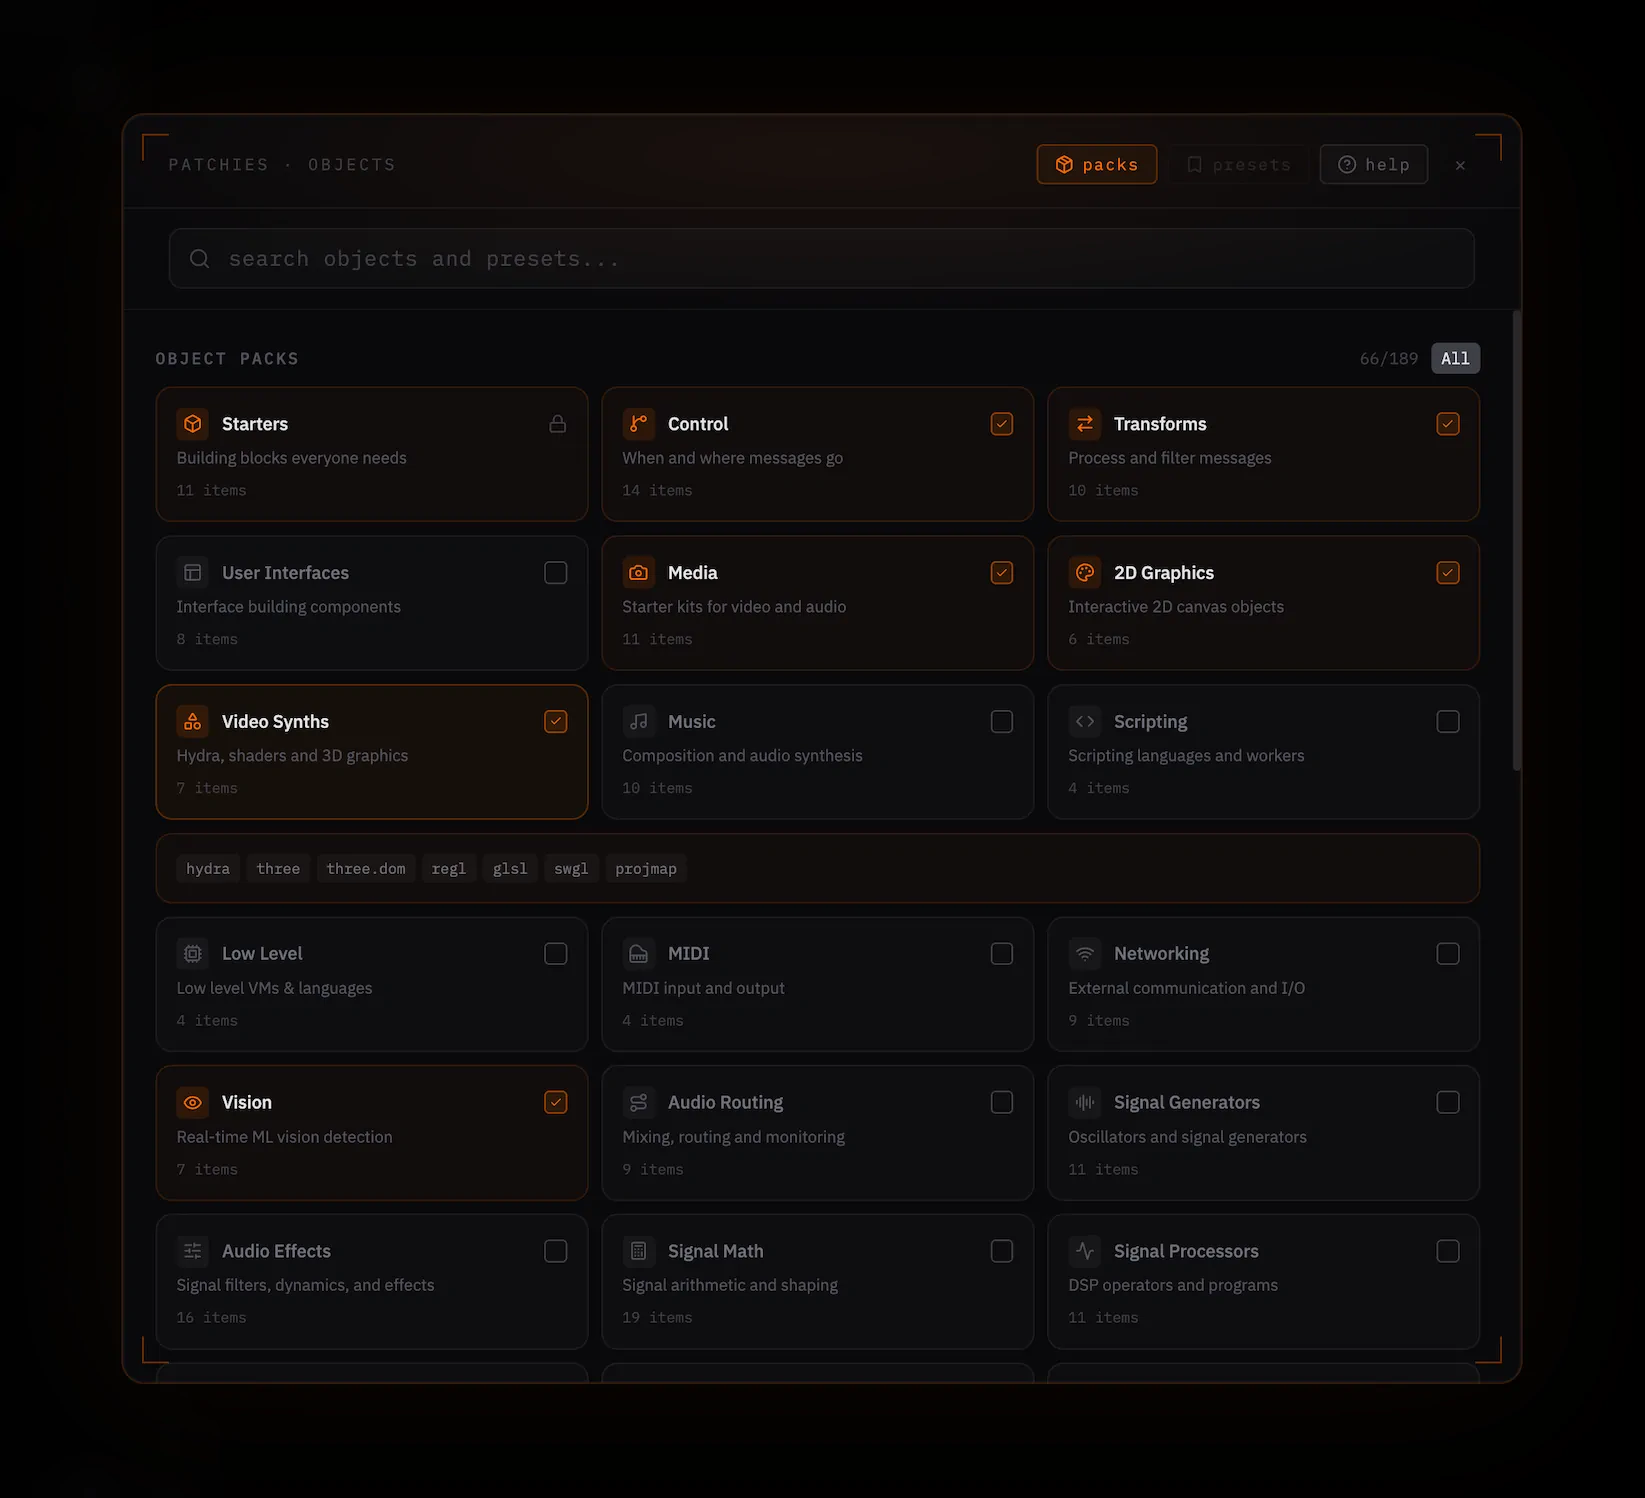Screen dimensions: 1645x1498
Task: Uncheck the Control pack checkbox
Action: [1001, 424]
